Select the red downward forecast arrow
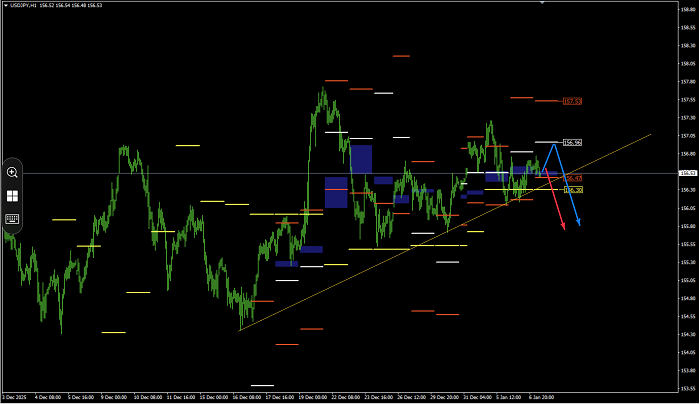This screenshot has height=404, width=700. coord(560,207)
